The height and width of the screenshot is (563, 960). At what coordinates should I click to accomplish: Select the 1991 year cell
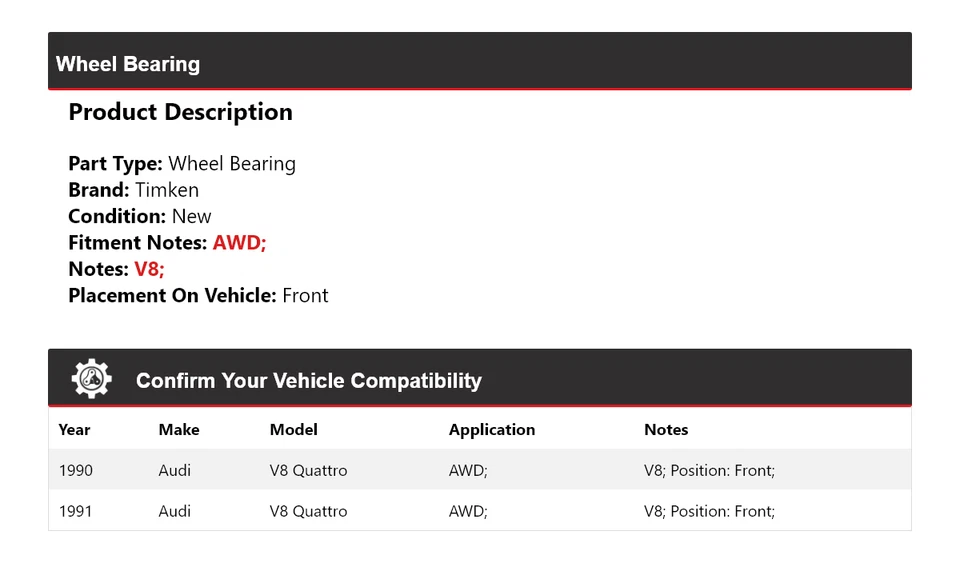[x=75, y=511]
